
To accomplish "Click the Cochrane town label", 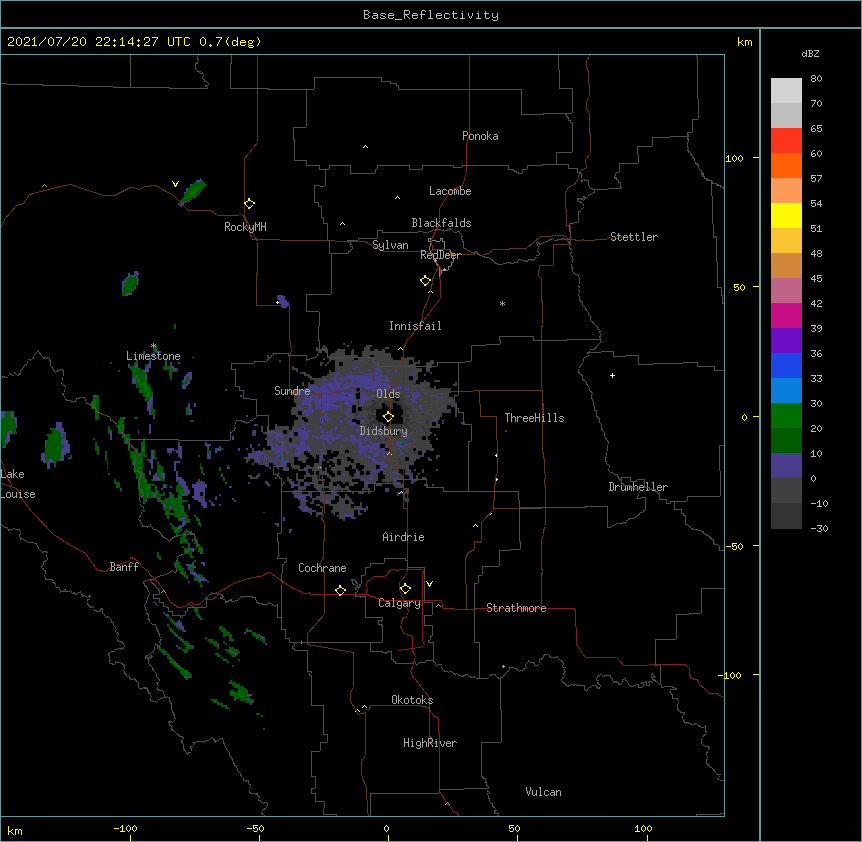I will 322,568.
